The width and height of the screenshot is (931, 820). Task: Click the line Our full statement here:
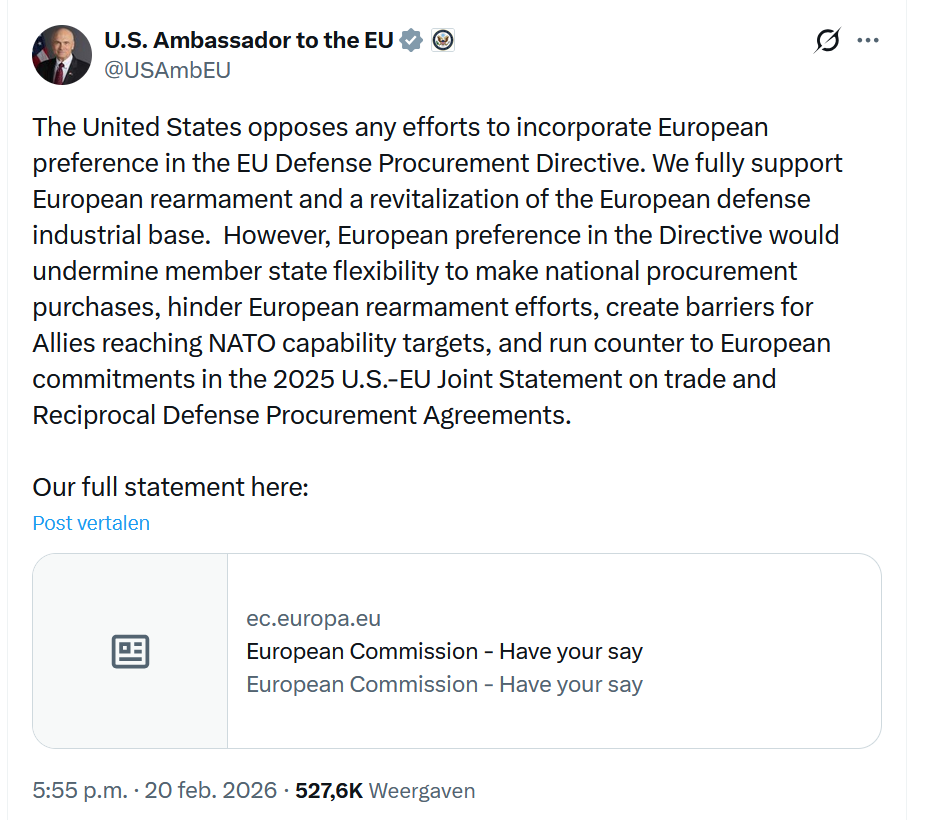point(171,487)
